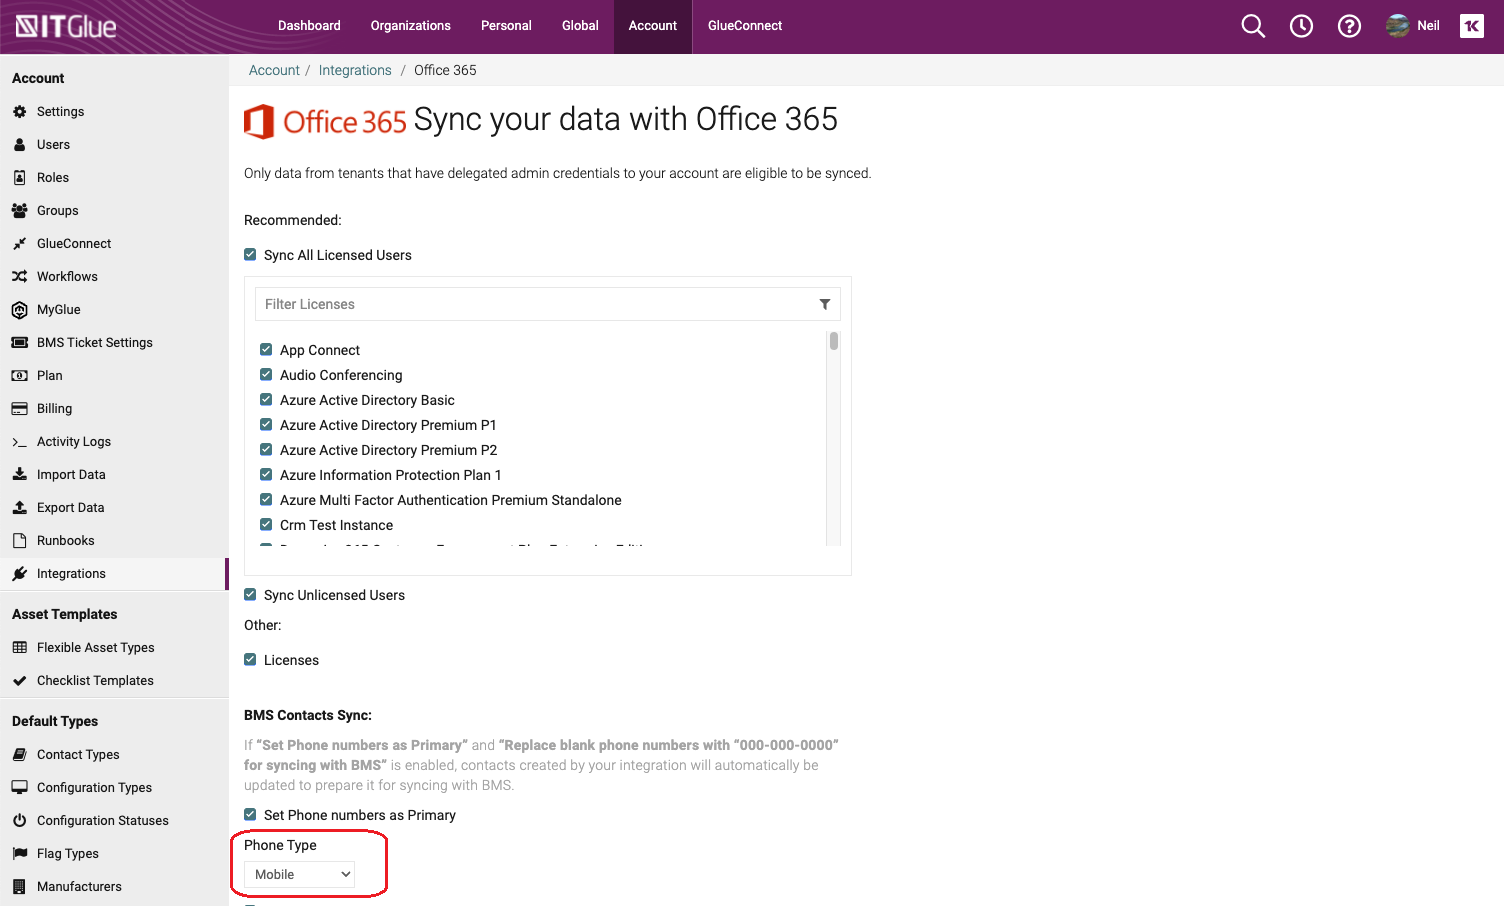Image resolution: width=1504 pixels, height=906 pixels.
Task: Click the Kaseya K icon
Action: (1472, 26)
